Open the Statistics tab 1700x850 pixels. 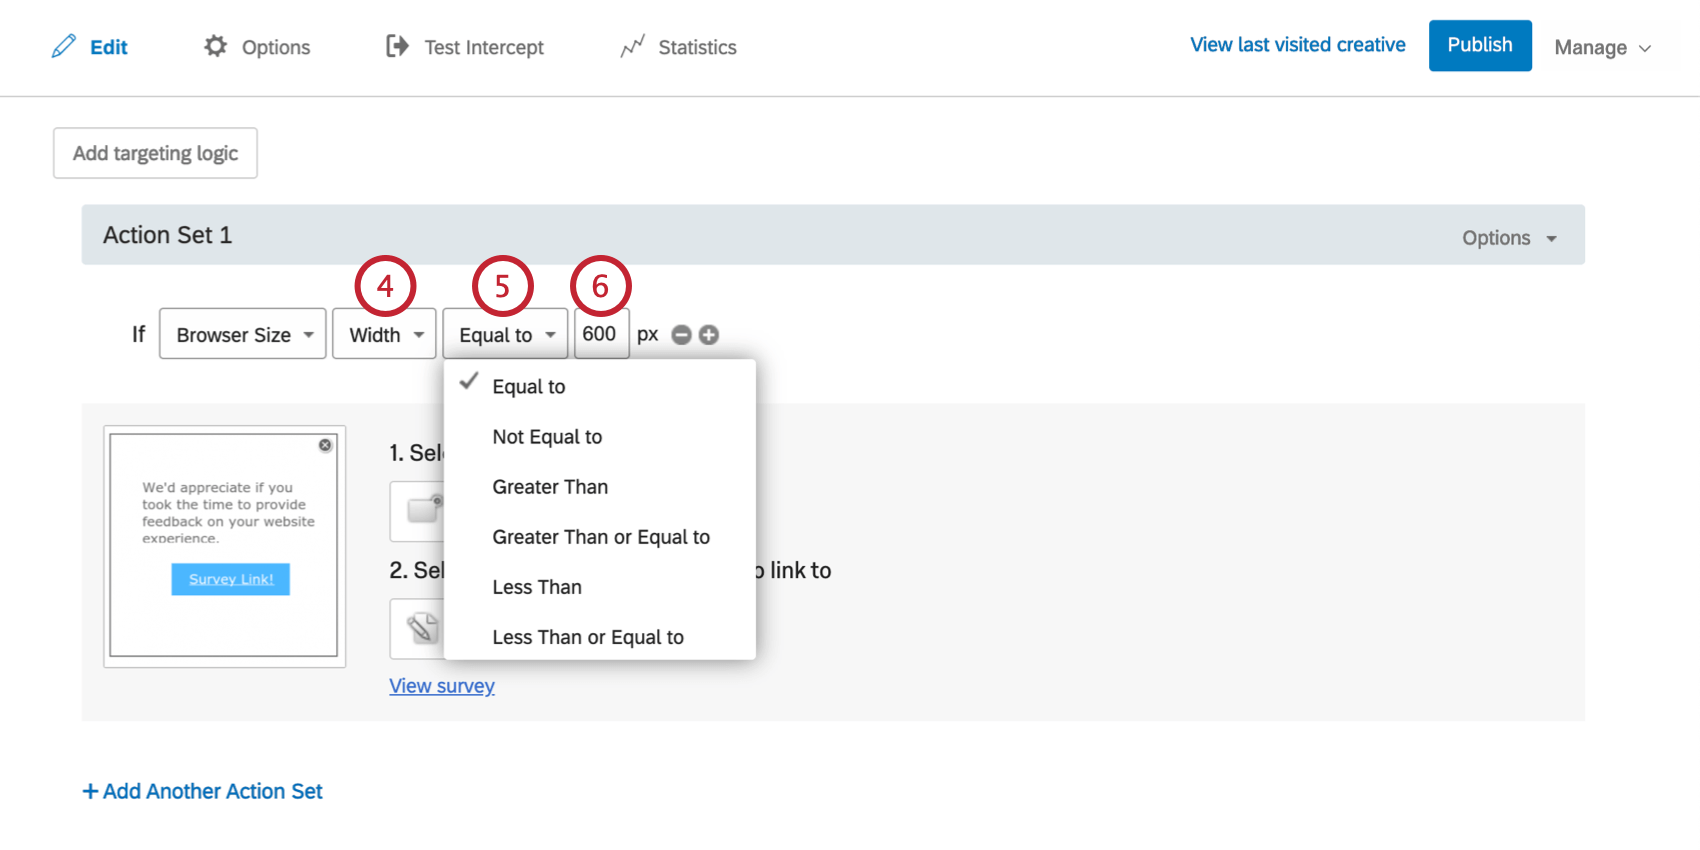coord(678,47)
